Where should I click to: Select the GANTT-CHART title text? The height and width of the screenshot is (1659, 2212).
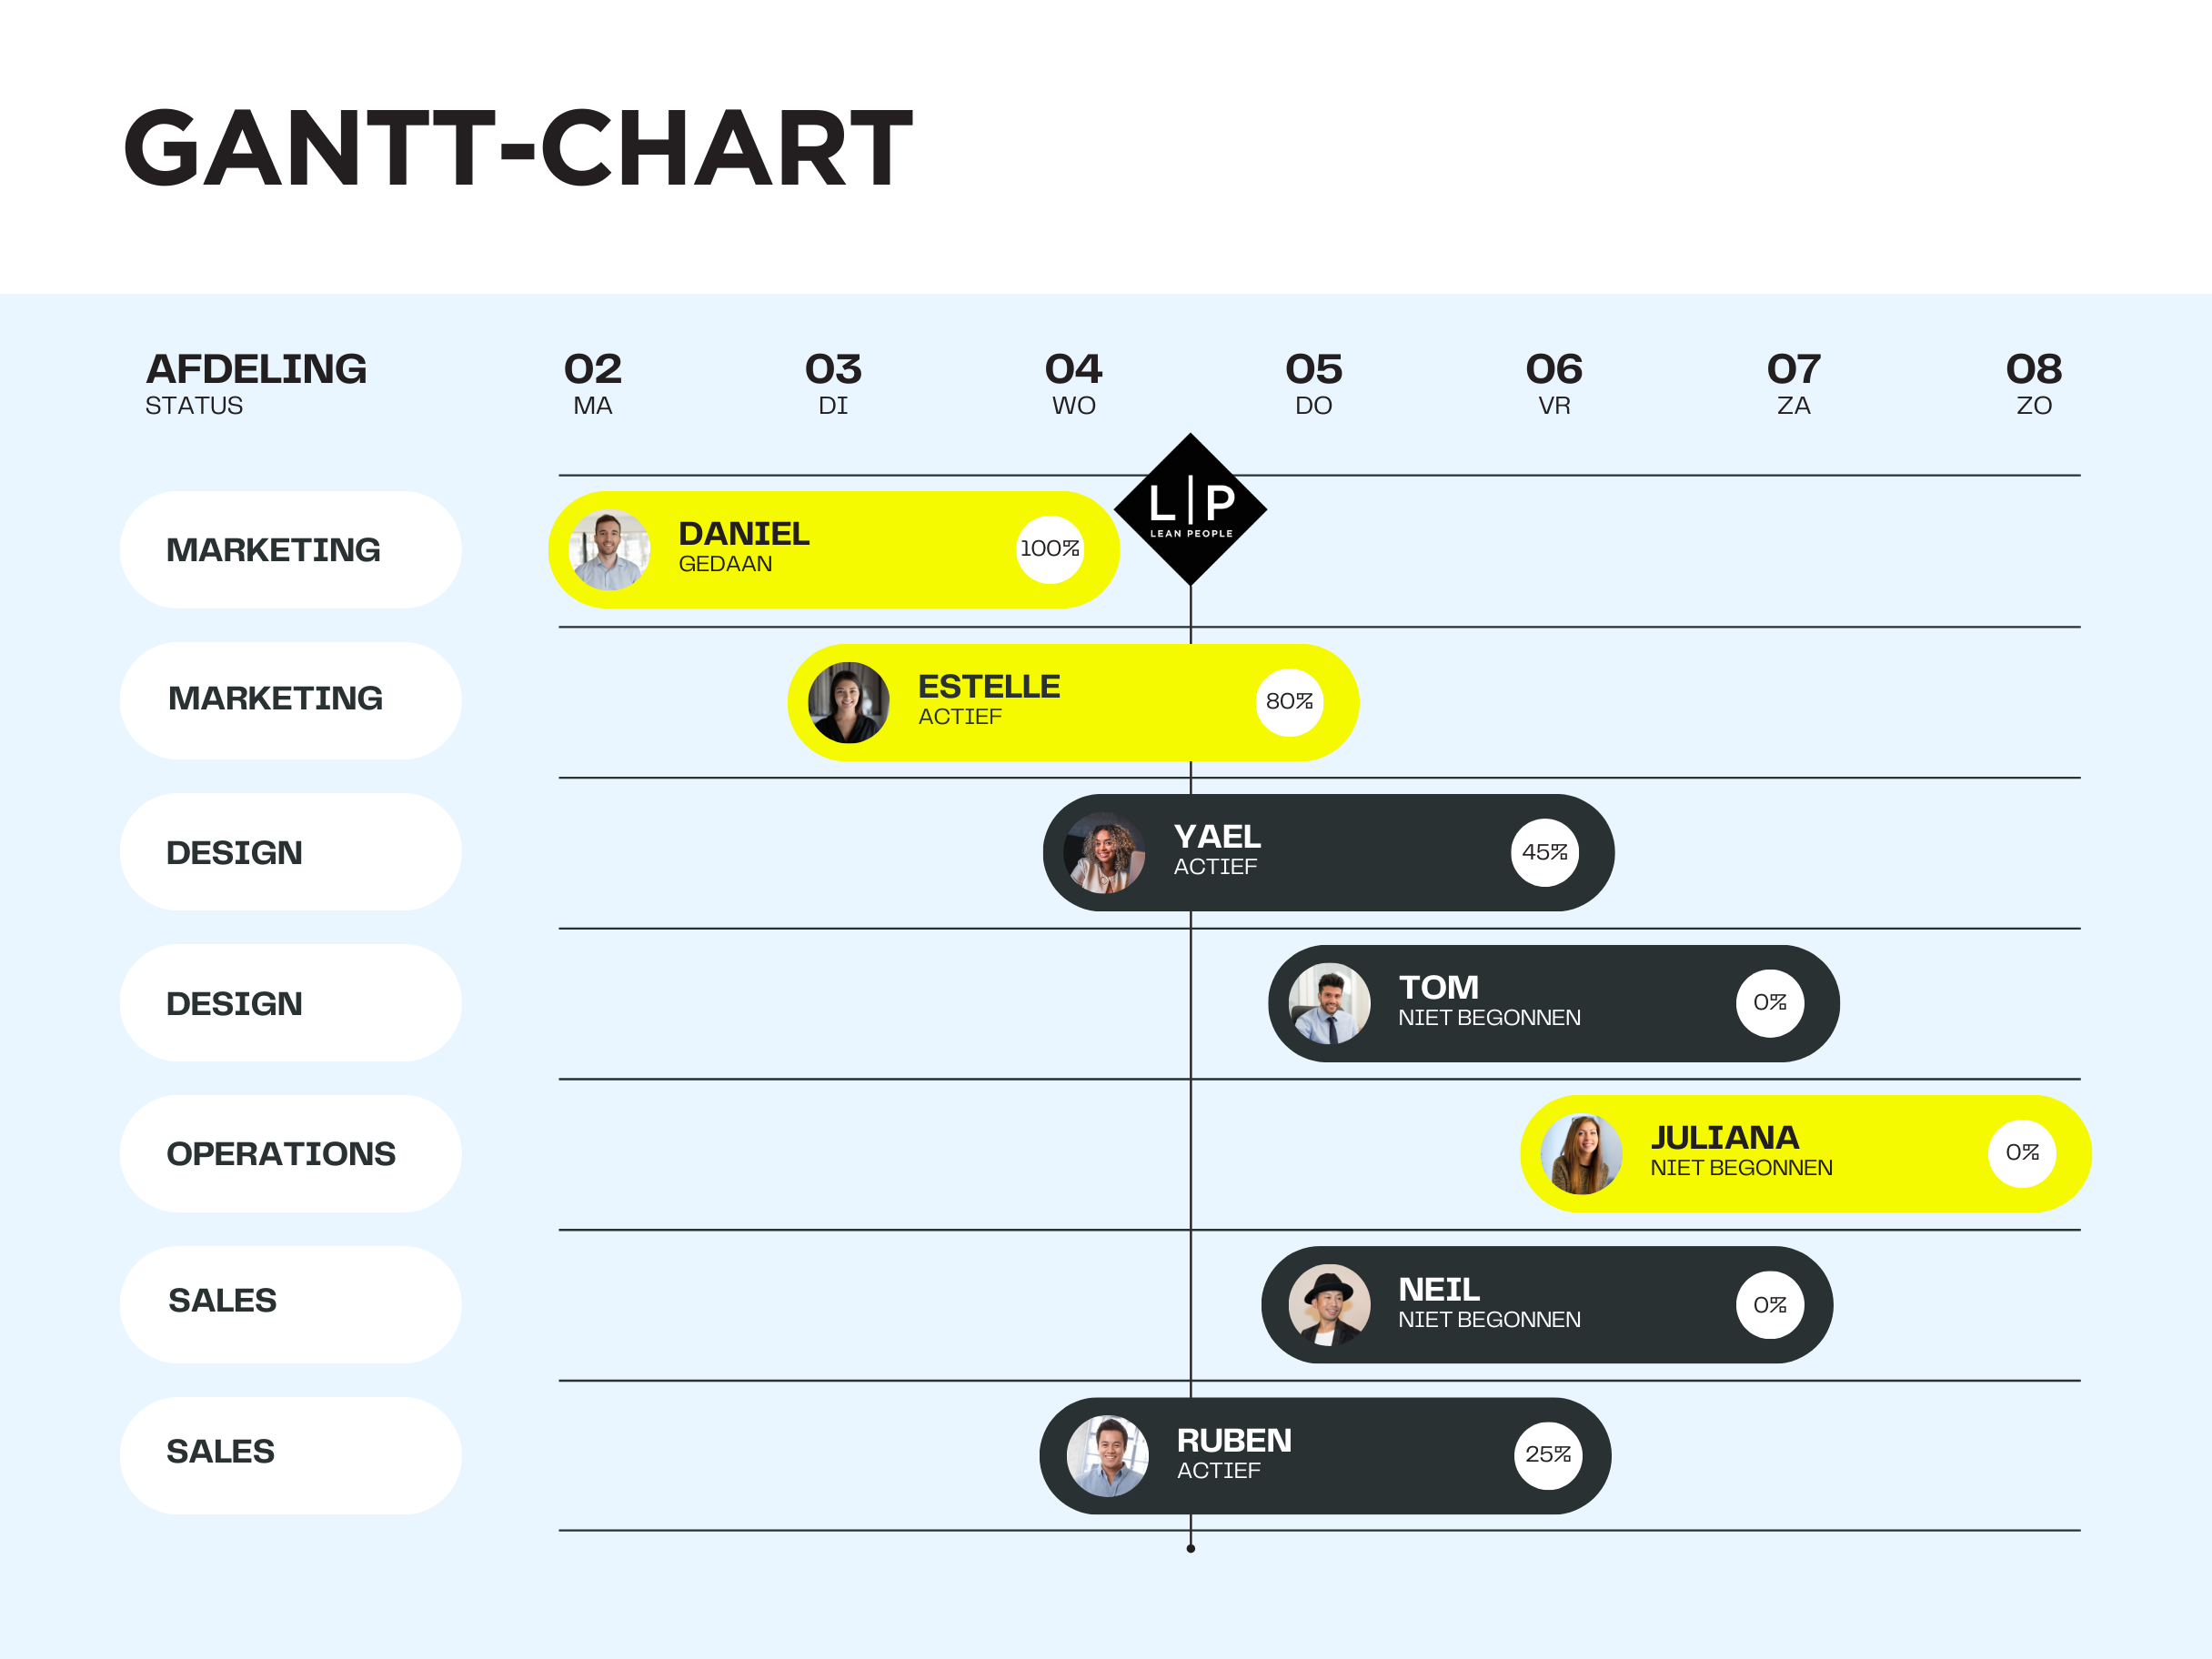click(518, 148)
